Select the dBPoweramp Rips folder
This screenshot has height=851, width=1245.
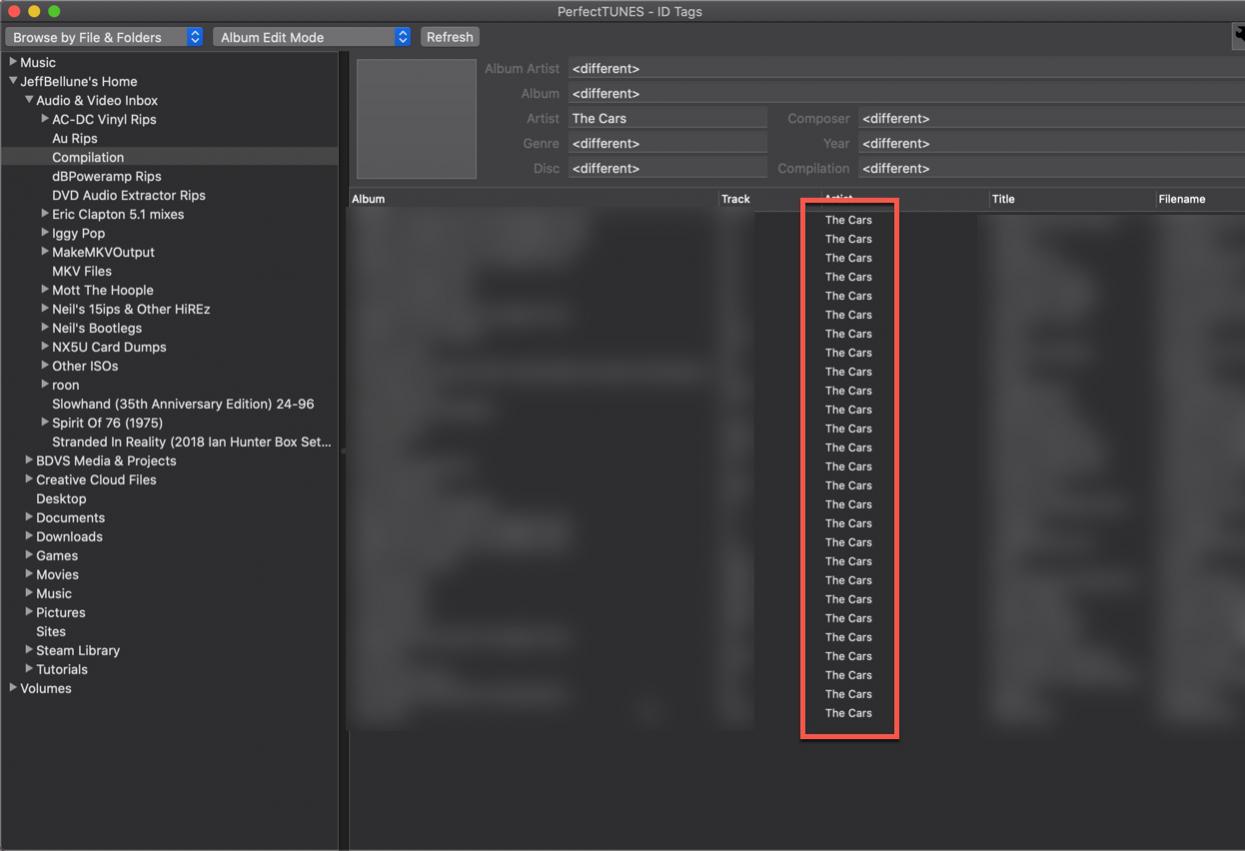[x=106, y=176]
